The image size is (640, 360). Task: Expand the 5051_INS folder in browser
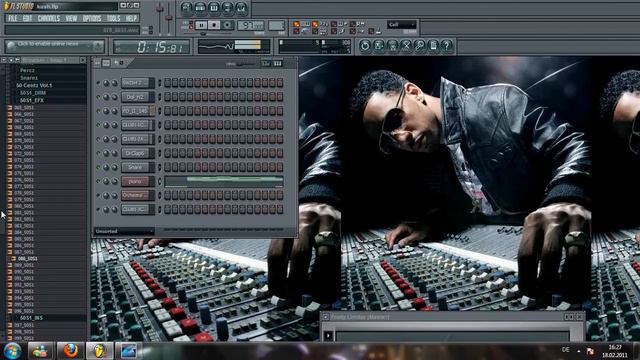pos(31,318)
